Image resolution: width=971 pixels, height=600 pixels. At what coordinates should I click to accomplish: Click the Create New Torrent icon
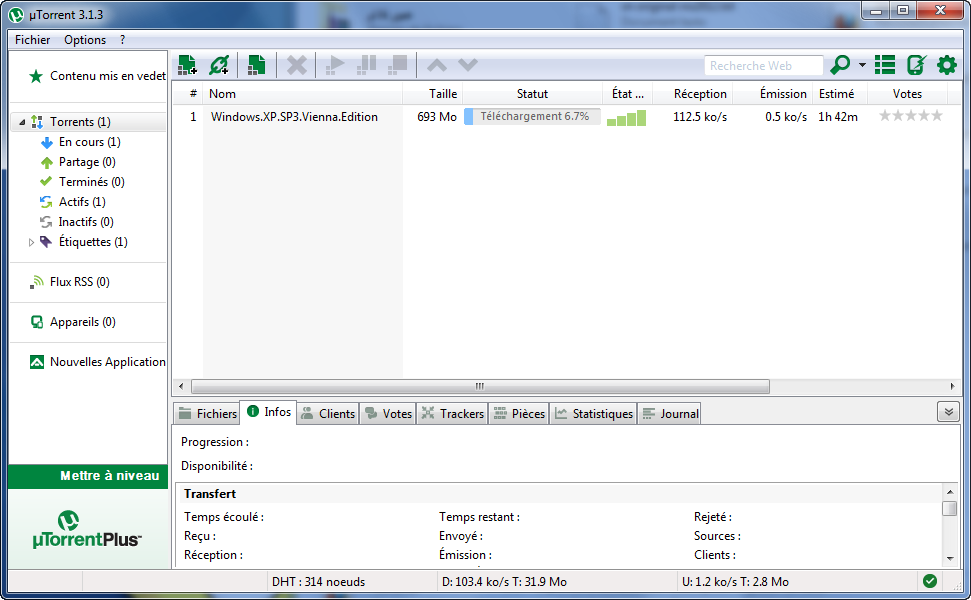click(256, 65)
